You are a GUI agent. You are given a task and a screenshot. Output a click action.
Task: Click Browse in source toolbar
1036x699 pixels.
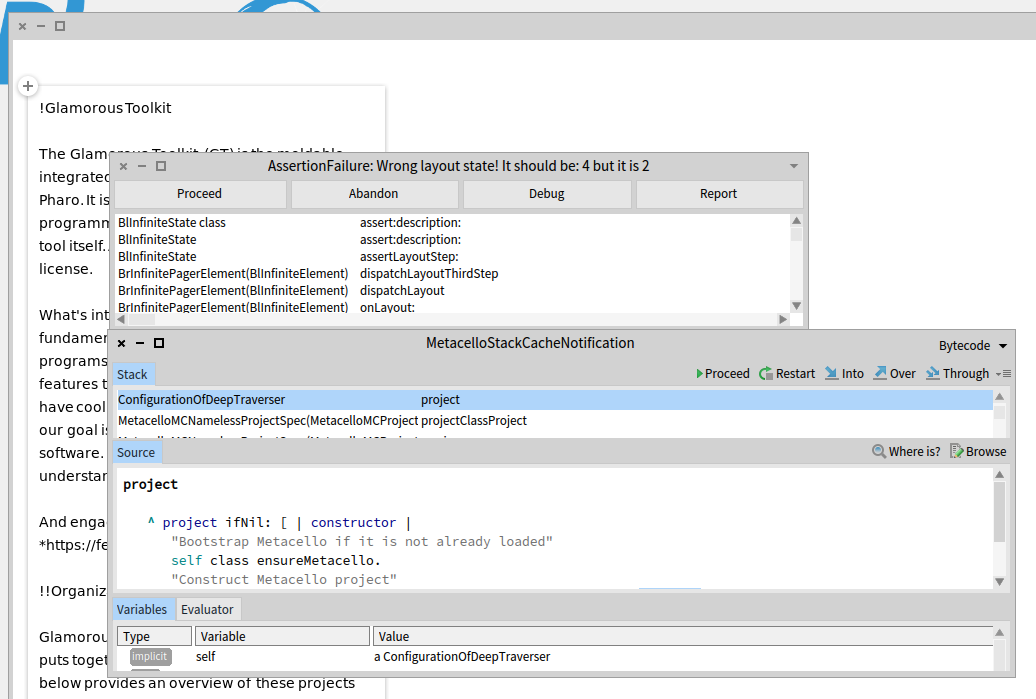[x=978, y=451]
